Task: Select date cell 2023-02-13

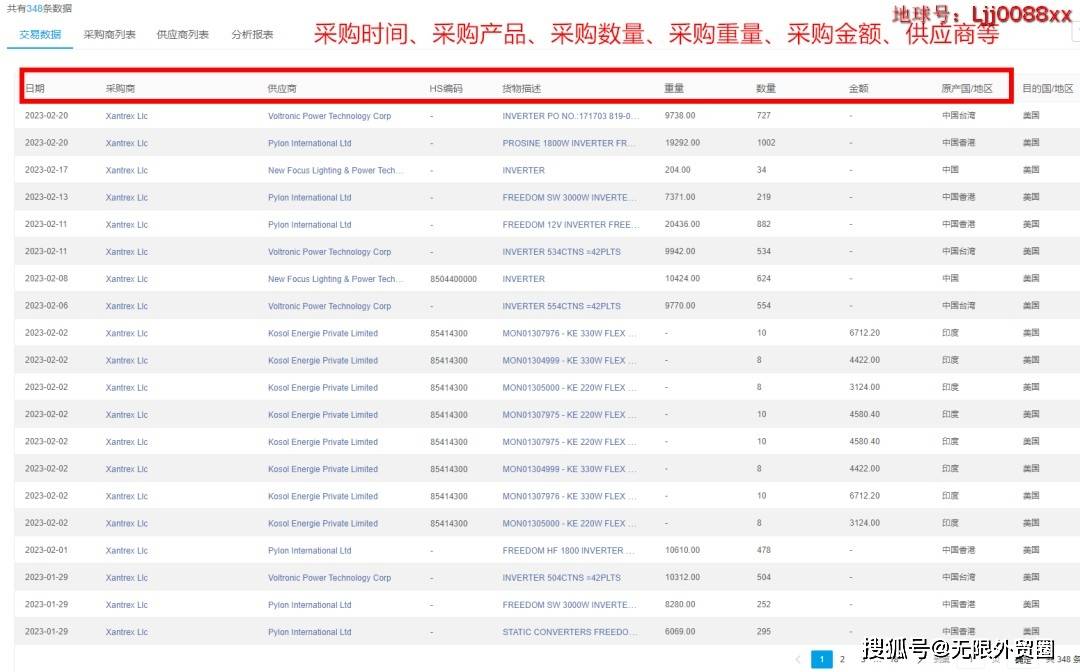Action: (x=46, y=197)
